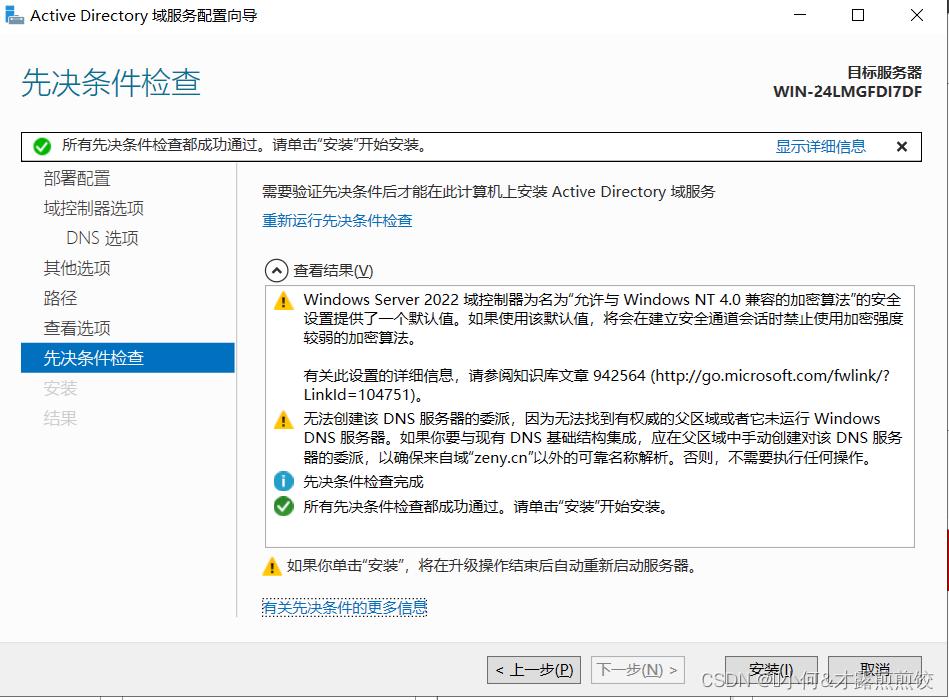Click 安装(I) to start installation
This screenshot has height=700, width=949.
click(771, 670)
